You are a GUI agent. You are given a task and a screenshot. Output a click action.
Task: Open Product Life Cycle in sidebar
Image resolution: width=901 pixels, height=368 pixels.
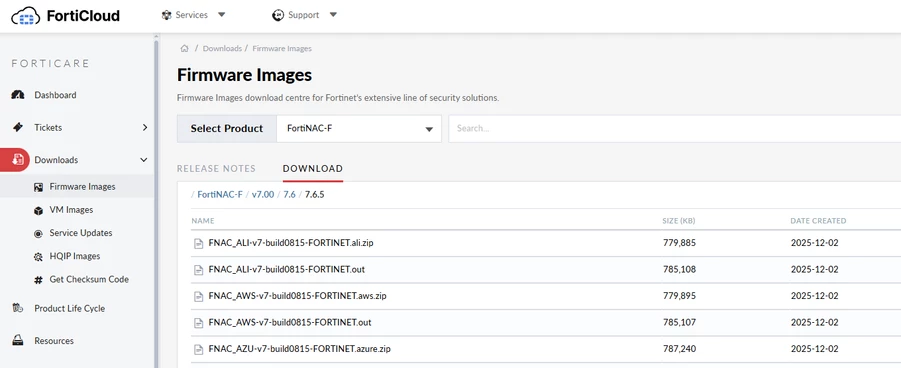(x=70, y=308)
